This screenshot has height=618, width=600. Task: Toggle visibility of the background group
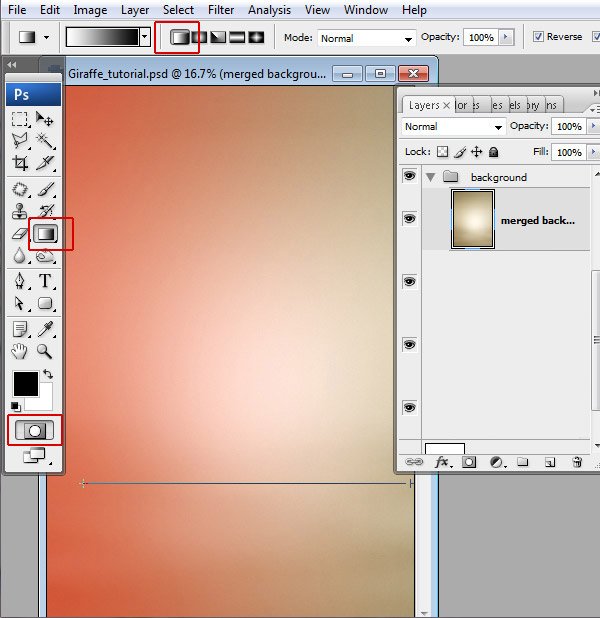pyautogui.click(x=409, y=176)
